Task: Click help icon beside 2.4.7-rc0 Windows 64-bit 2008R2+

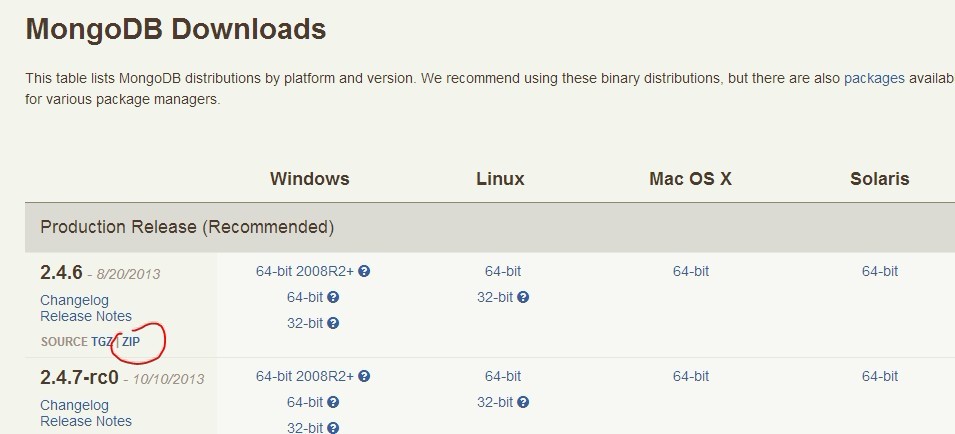Action: [364, 376]
